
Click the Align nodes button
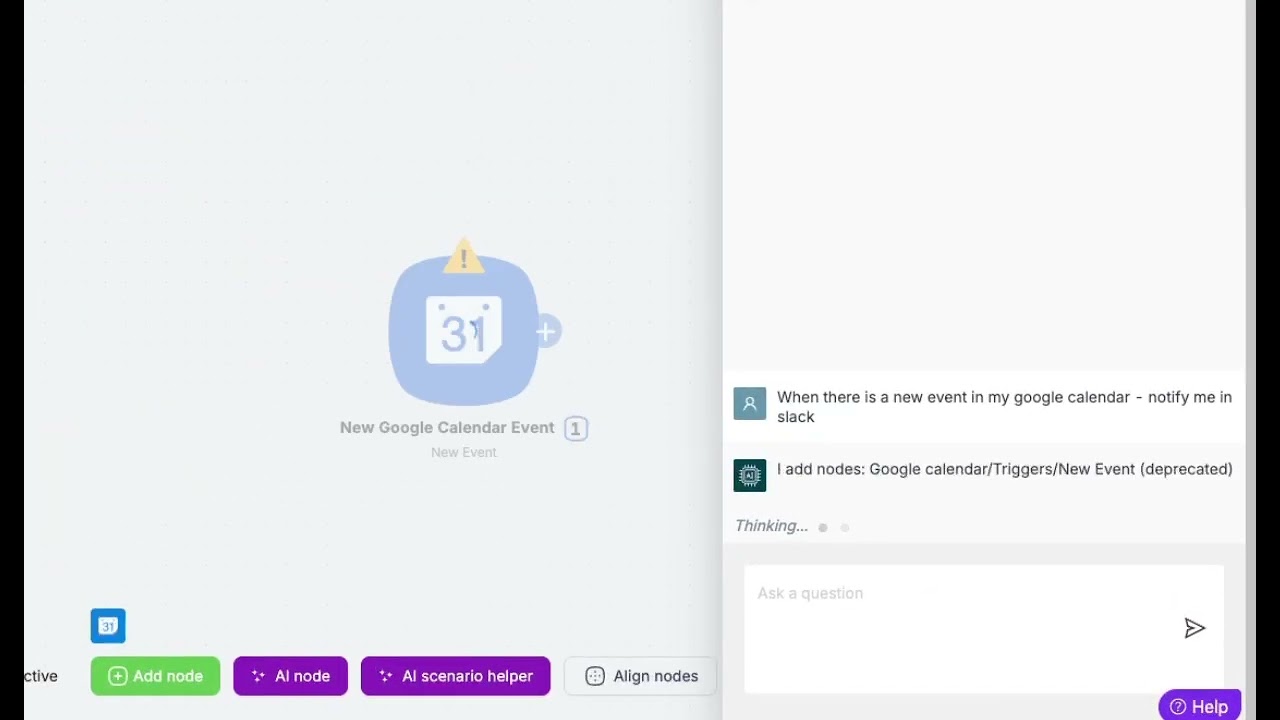640,676
